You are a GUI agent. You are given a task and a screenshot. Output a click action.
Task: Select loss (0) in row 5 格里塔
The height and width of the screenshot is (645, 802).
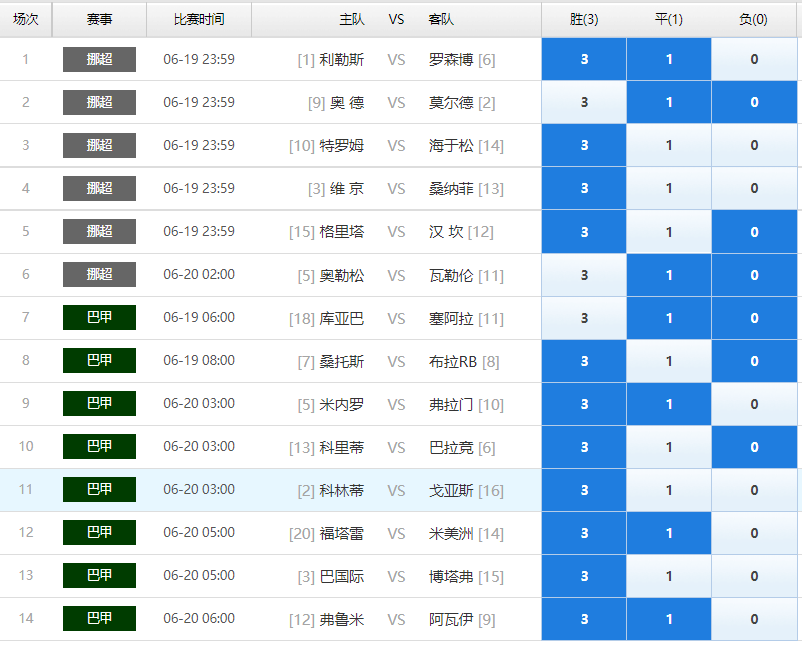pos(754,232)
